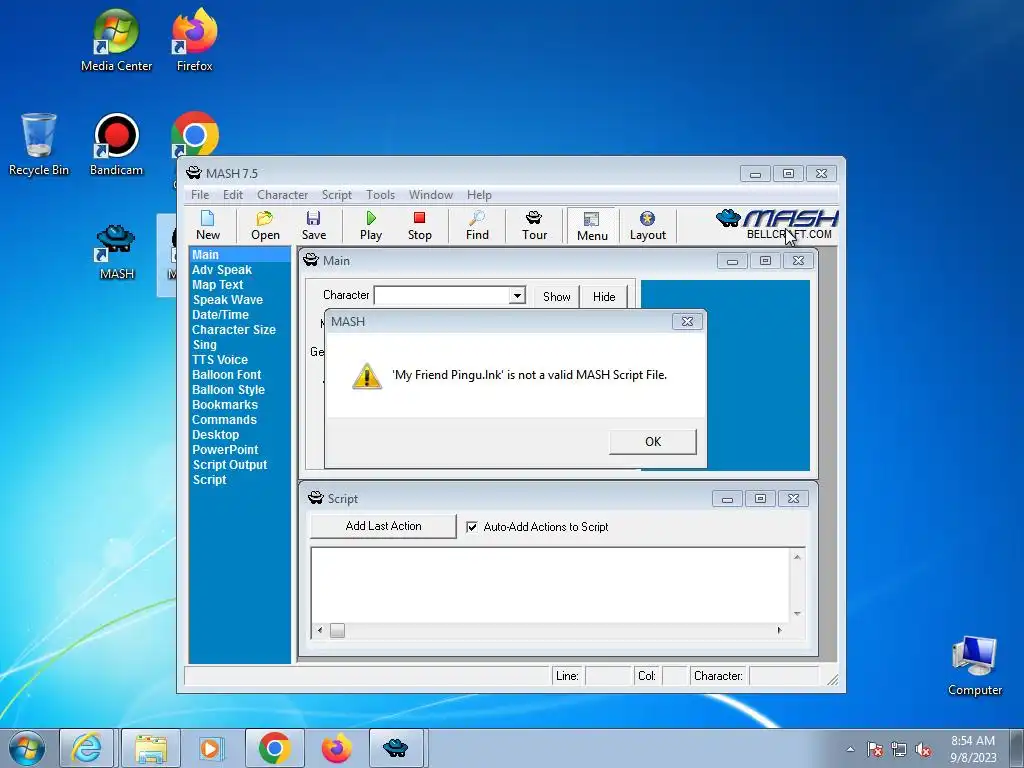Toggle the Menu toolbar button
The width and height of the screenshot is (1024, 768).
[592, 226]
